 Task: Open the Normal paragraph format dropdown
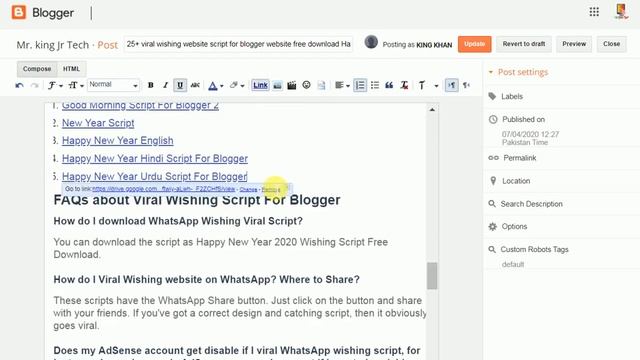tap(113, 85)
